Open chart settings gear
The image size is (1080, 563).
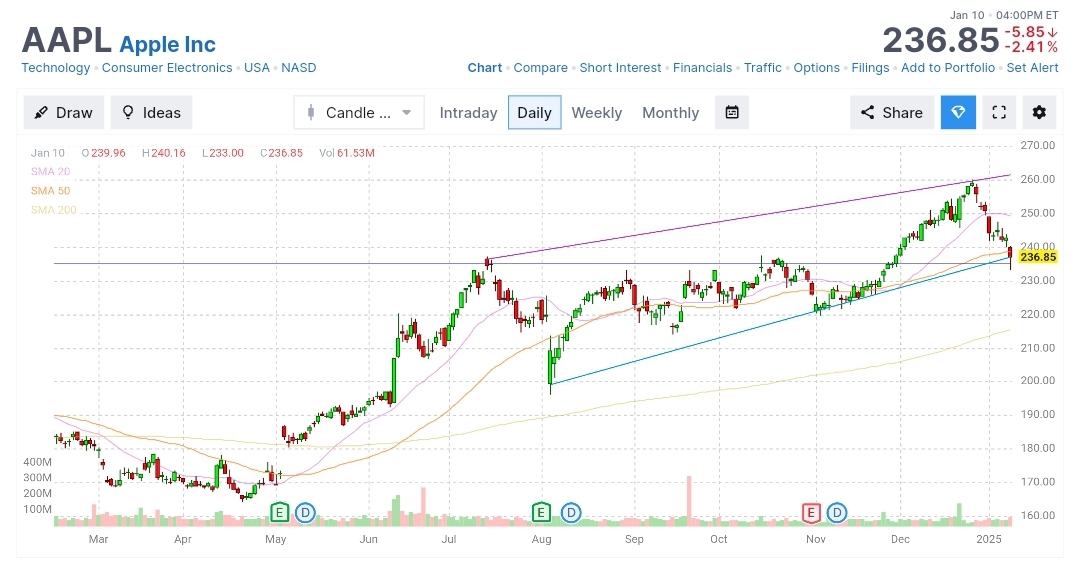click(x=1039, y=112)
